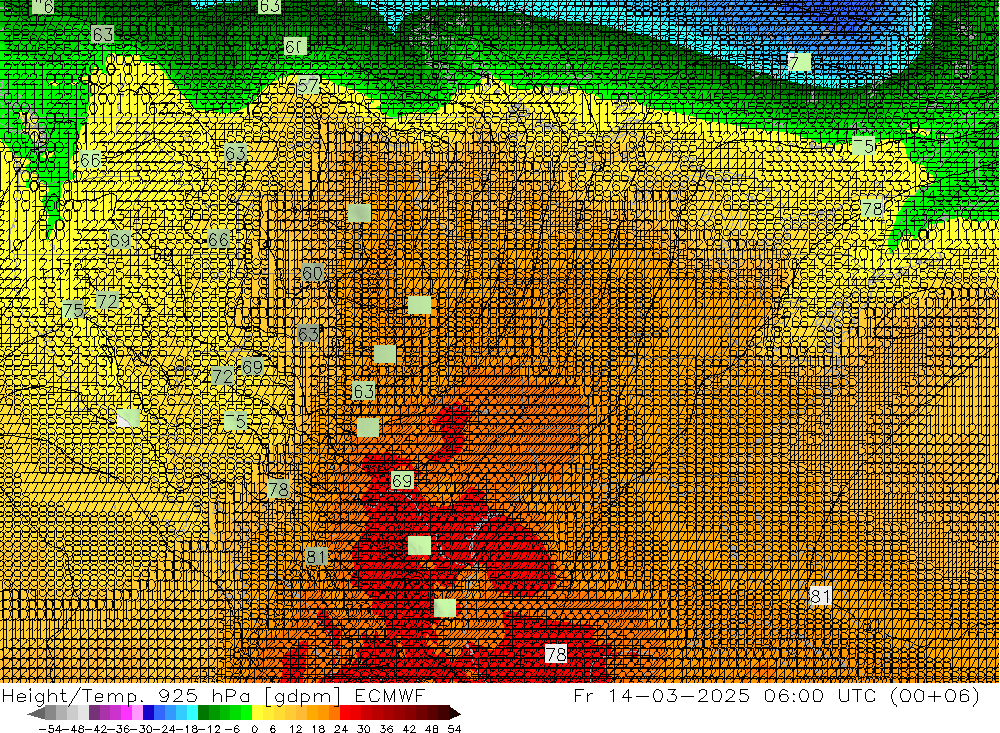Click the dark gray '63' contour label
Viewport: 1000px width, 733px height.
click(x=308, y=333)
